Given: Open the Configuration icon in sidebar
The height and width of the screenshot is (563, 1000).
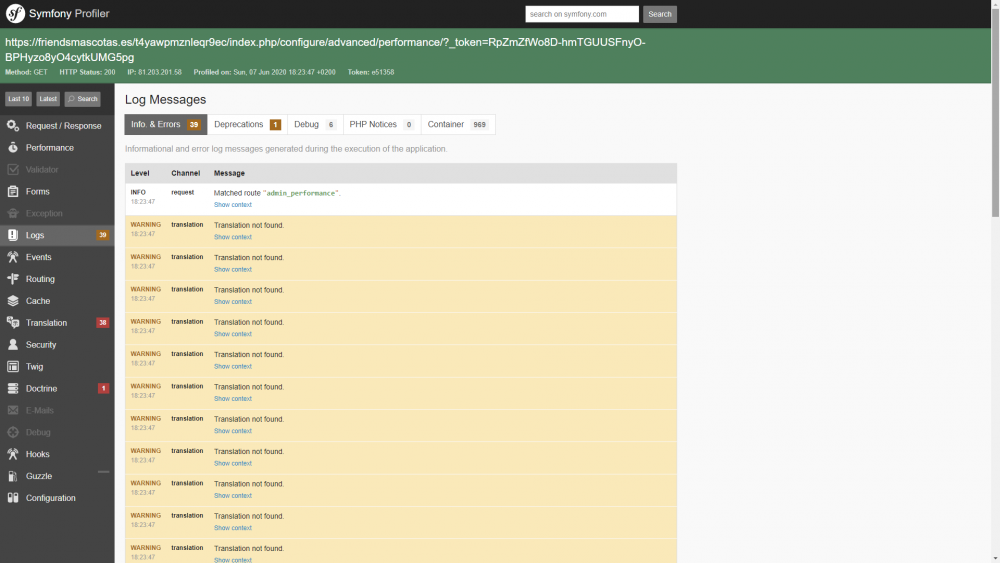Looking at the screenshot, I should (13, 498).
